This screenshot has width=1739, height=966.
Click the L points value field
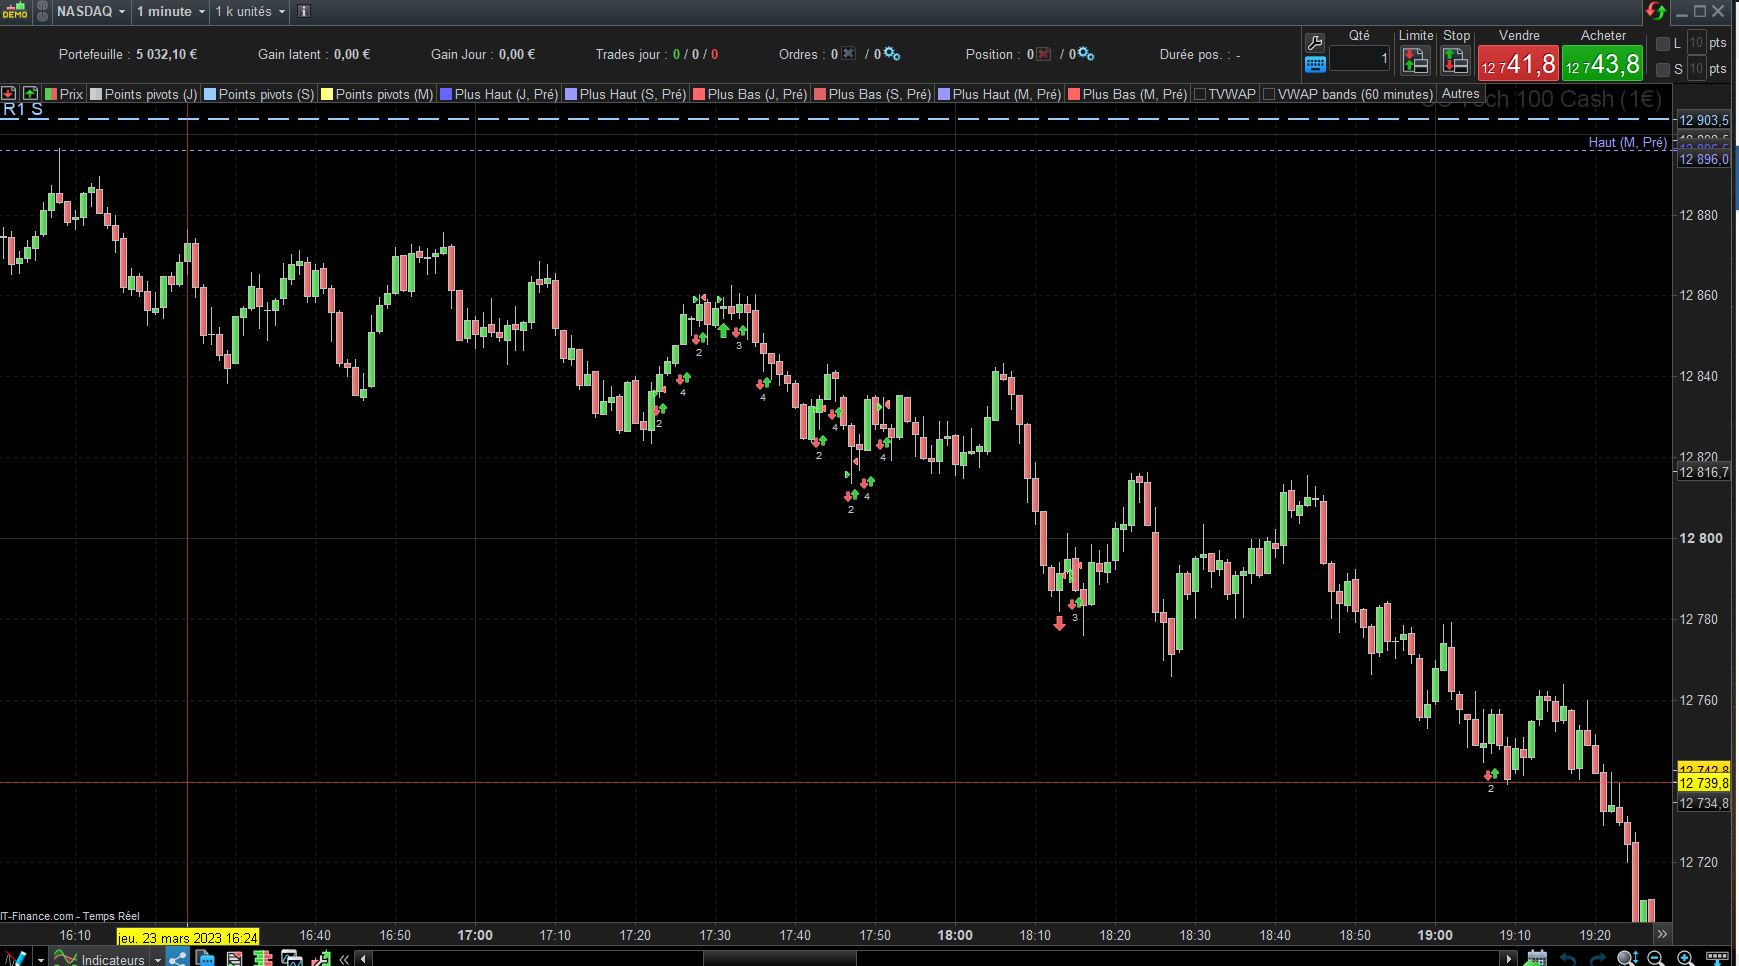click(1696, 43)
